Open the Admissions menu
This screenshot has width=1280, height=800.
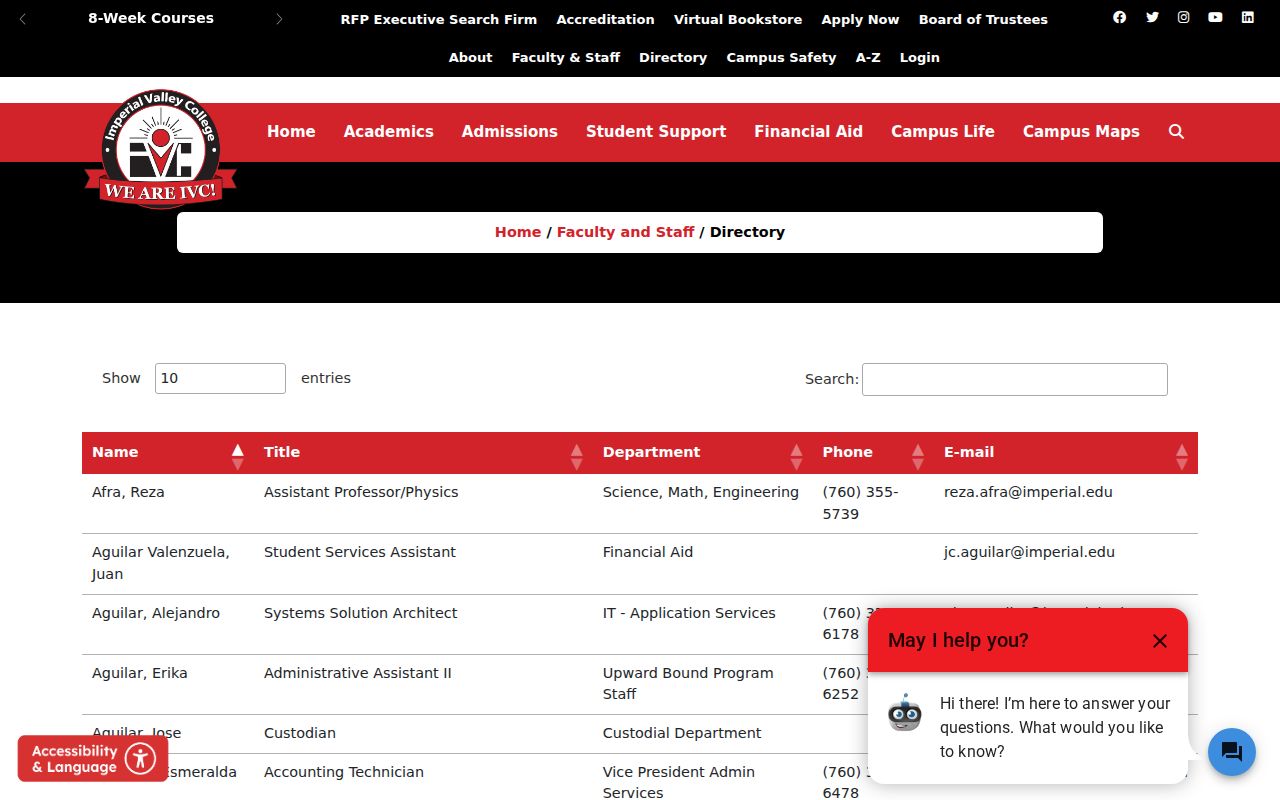click(x=510, y=132)
